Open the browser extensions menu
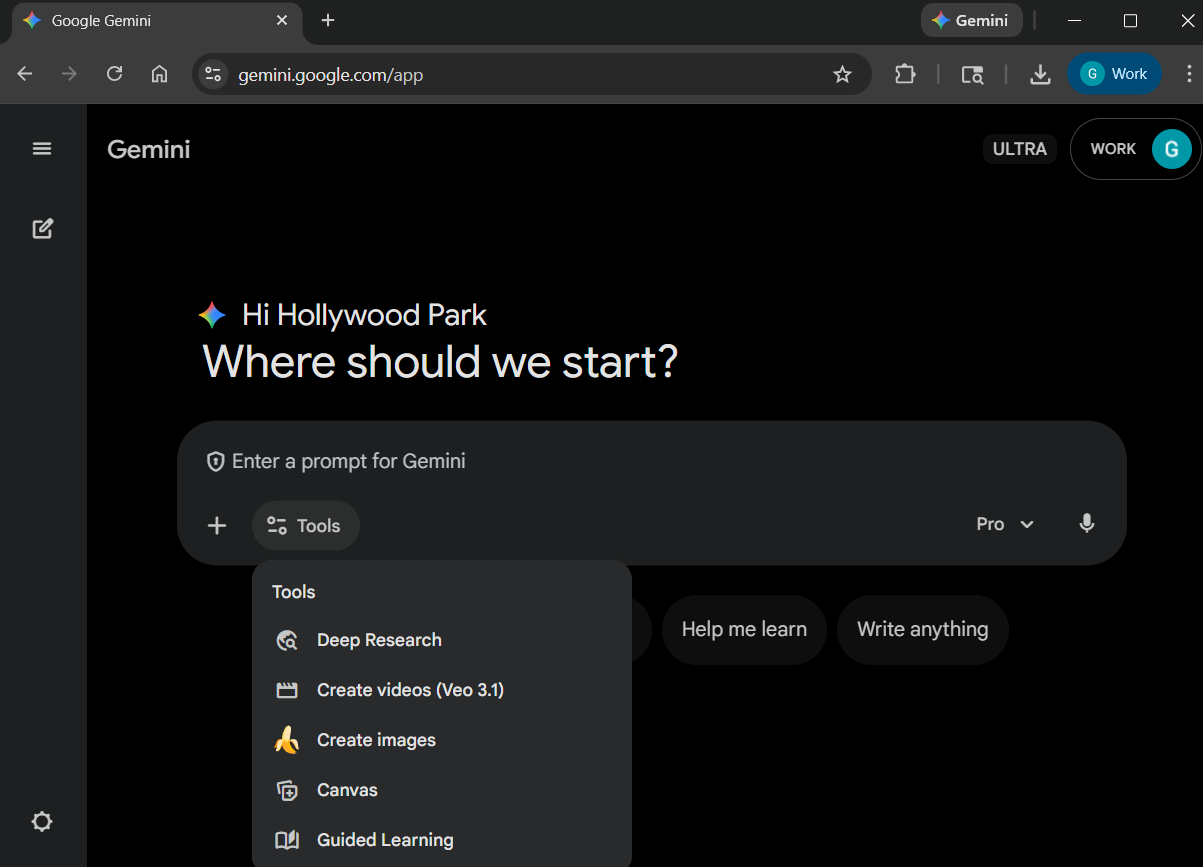The width and height of the screenshot is (1203, 867). click(x=905, y=74)
